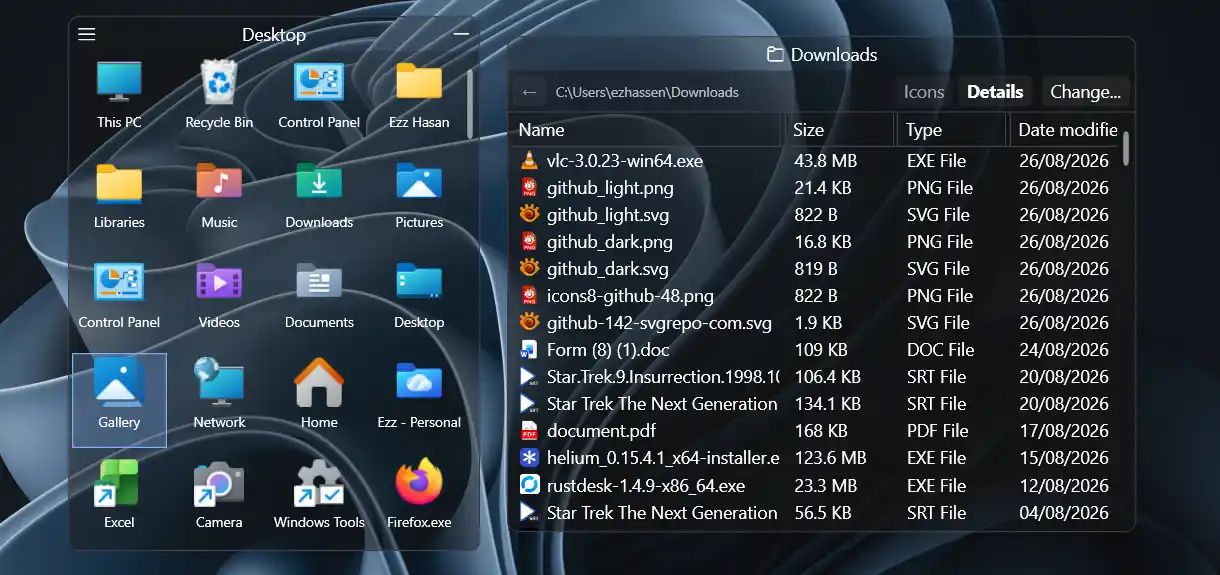Select github_dark.png file name

pos(609,241)
